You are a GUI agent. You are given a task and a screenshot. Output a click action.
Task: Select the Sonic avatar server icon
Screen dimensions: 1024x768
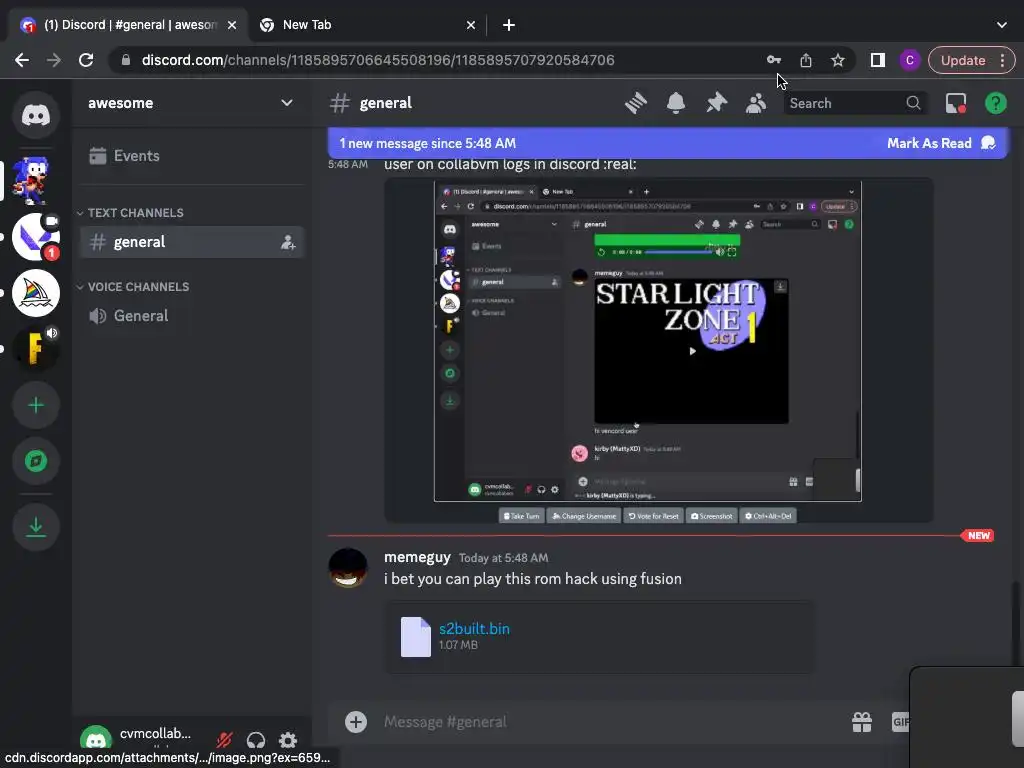[x=31, y=180]
